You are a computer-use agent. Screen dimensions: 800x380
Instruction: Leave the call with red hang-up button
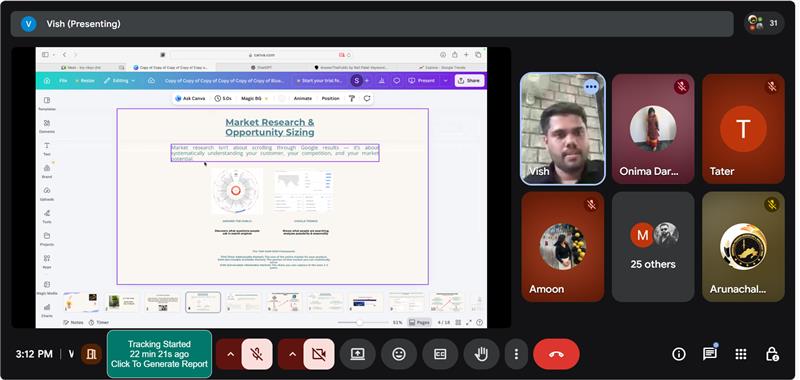tap(556, 354)
